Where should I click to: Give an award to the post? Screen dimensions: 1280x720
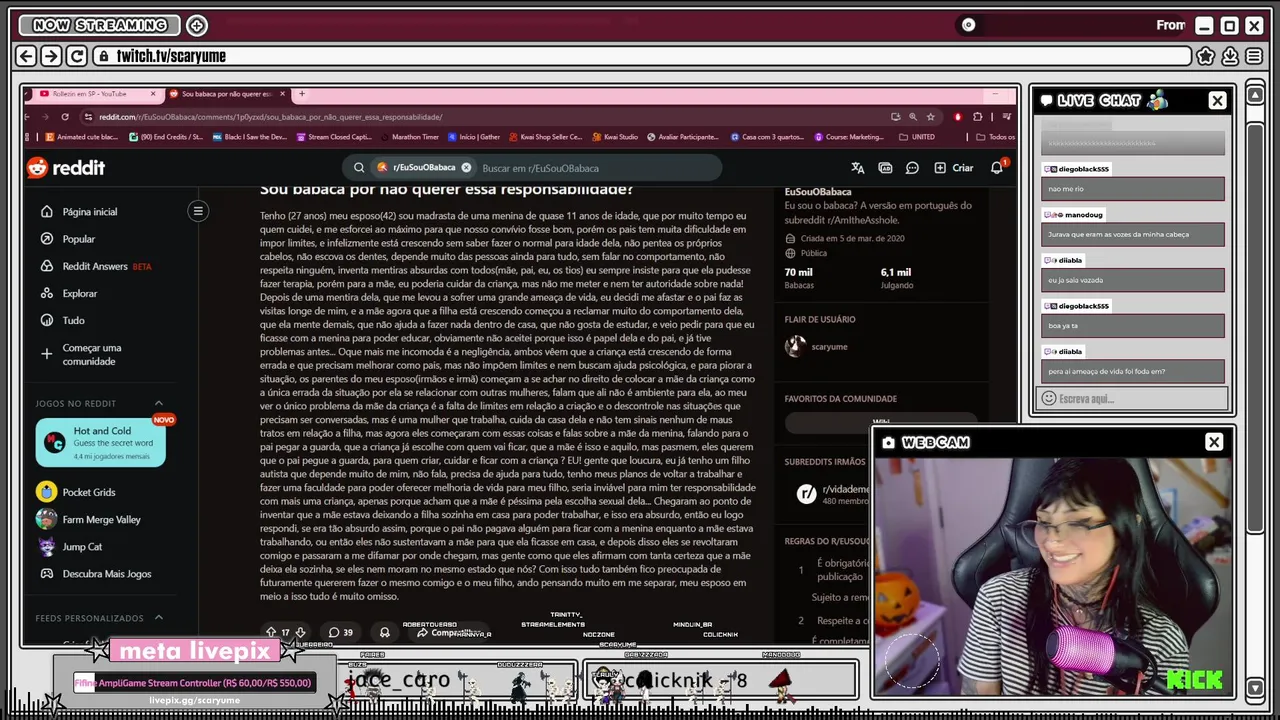pos(384,632)
